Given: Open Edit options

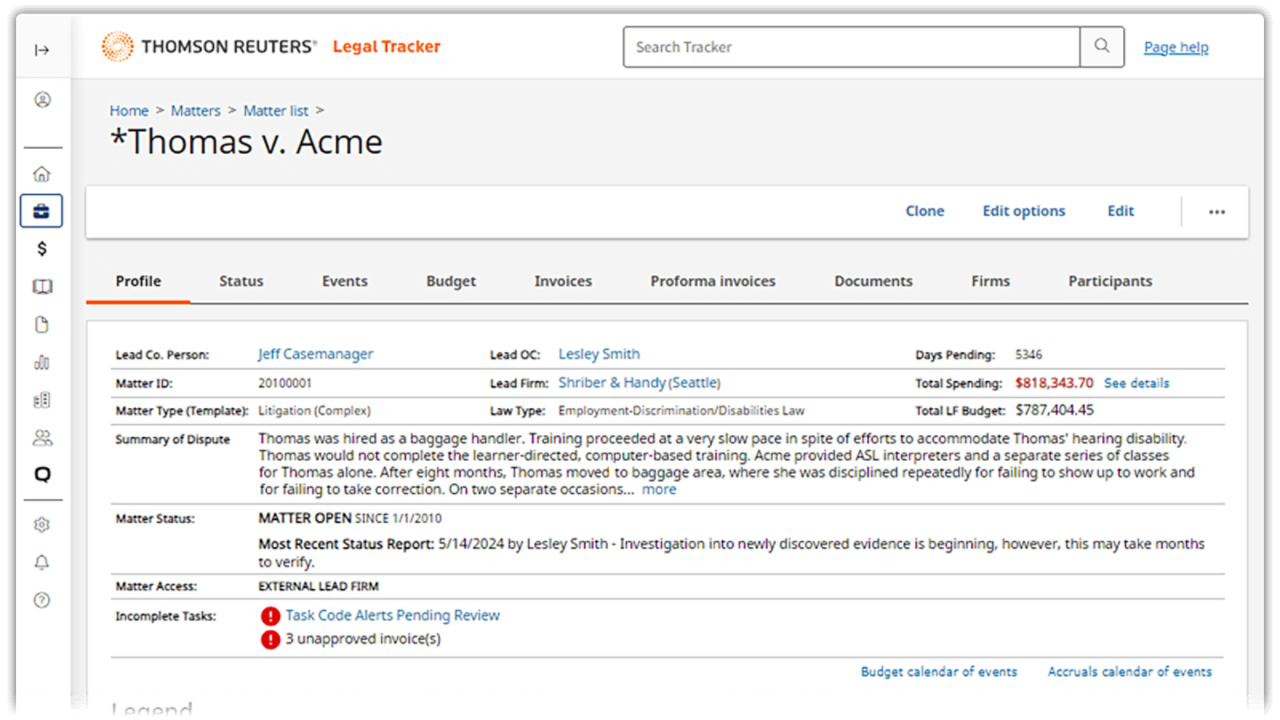Looking at the screenshot, I should pos(1023,211).
